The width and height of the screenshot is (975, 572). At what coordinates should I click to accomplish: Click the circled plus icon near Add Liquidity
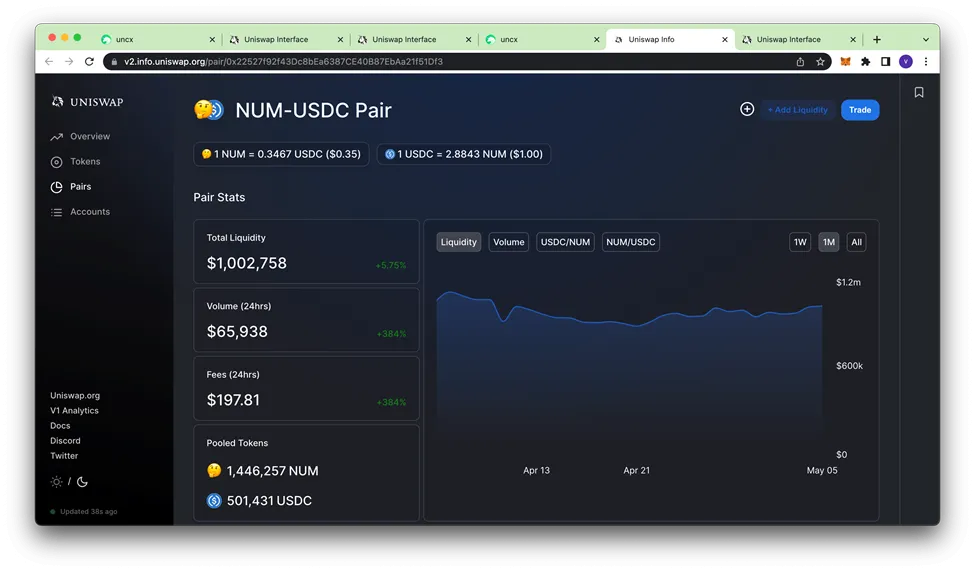pyautogui.click(x=747, y=109)
